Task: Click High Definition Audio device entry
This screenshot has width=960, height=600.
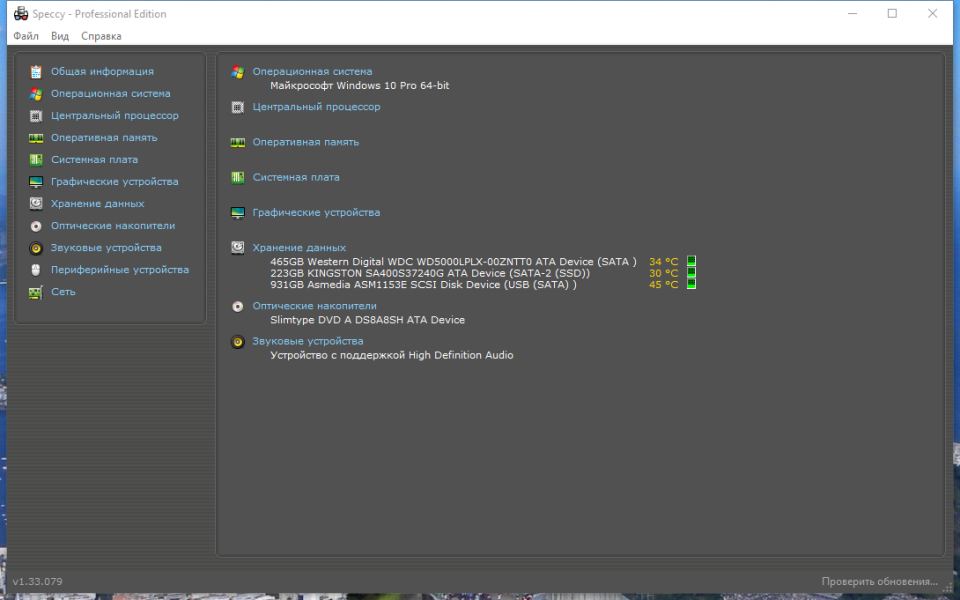Action: [x=392, y=355]
